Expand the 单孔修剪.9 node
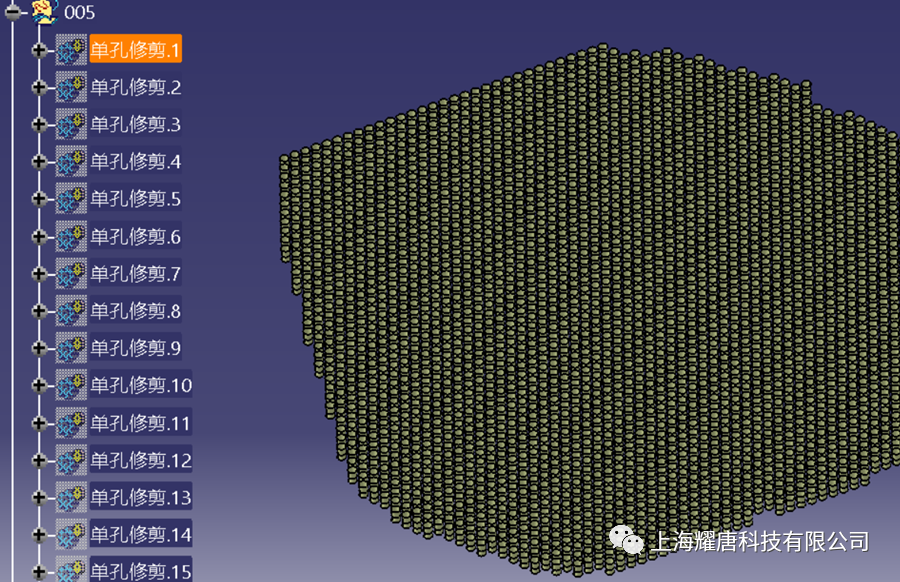 [x=39, y=348]
